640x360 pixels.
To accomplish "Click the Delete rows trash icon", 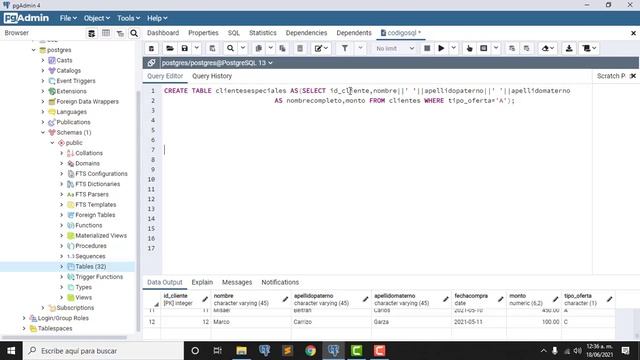I will 300,49.
